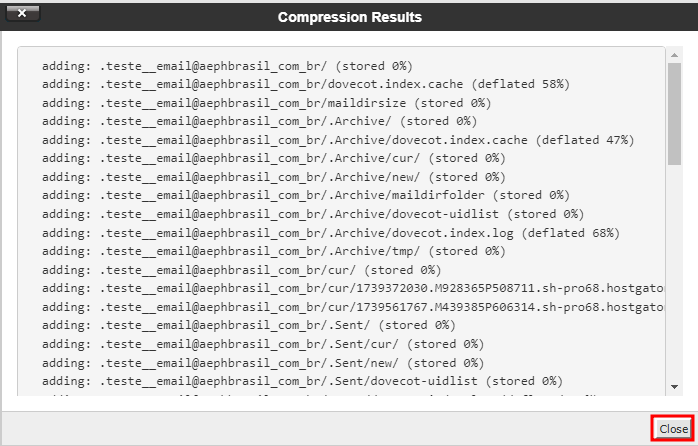Select the .Archive/cur/ log entry
698x446 pixels.
click(274, 158)
